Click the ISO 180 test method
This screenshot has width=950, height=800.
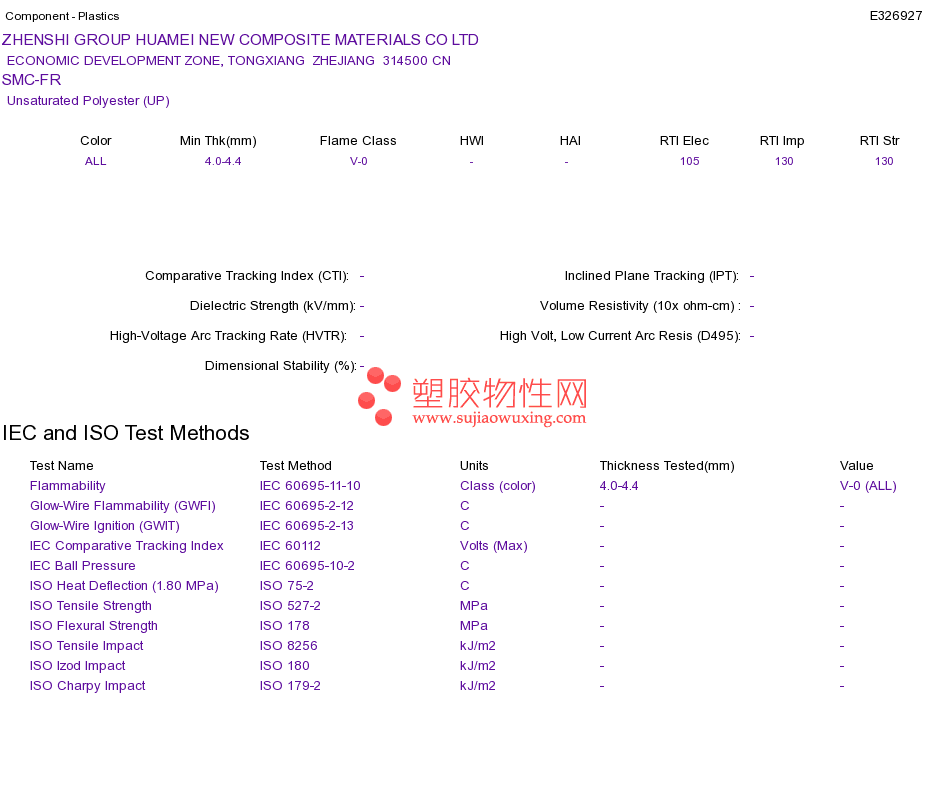click(285, 666)
